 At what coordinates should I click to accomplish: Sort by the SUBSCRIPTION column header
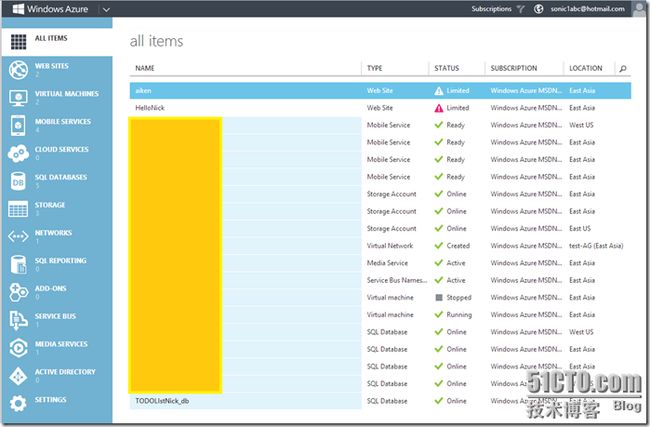[x=514, y=68]
